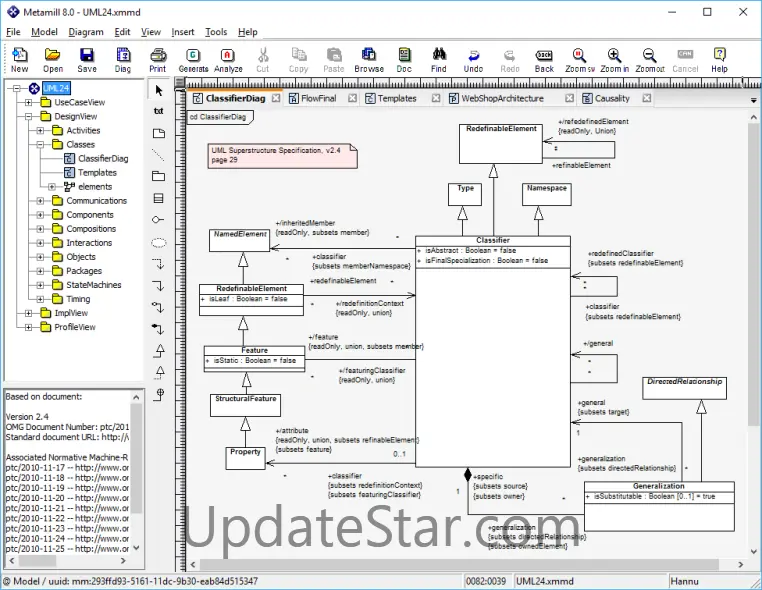Close the Templates tab
Viewport: 762px width, 590px height.
pos(436,98)
